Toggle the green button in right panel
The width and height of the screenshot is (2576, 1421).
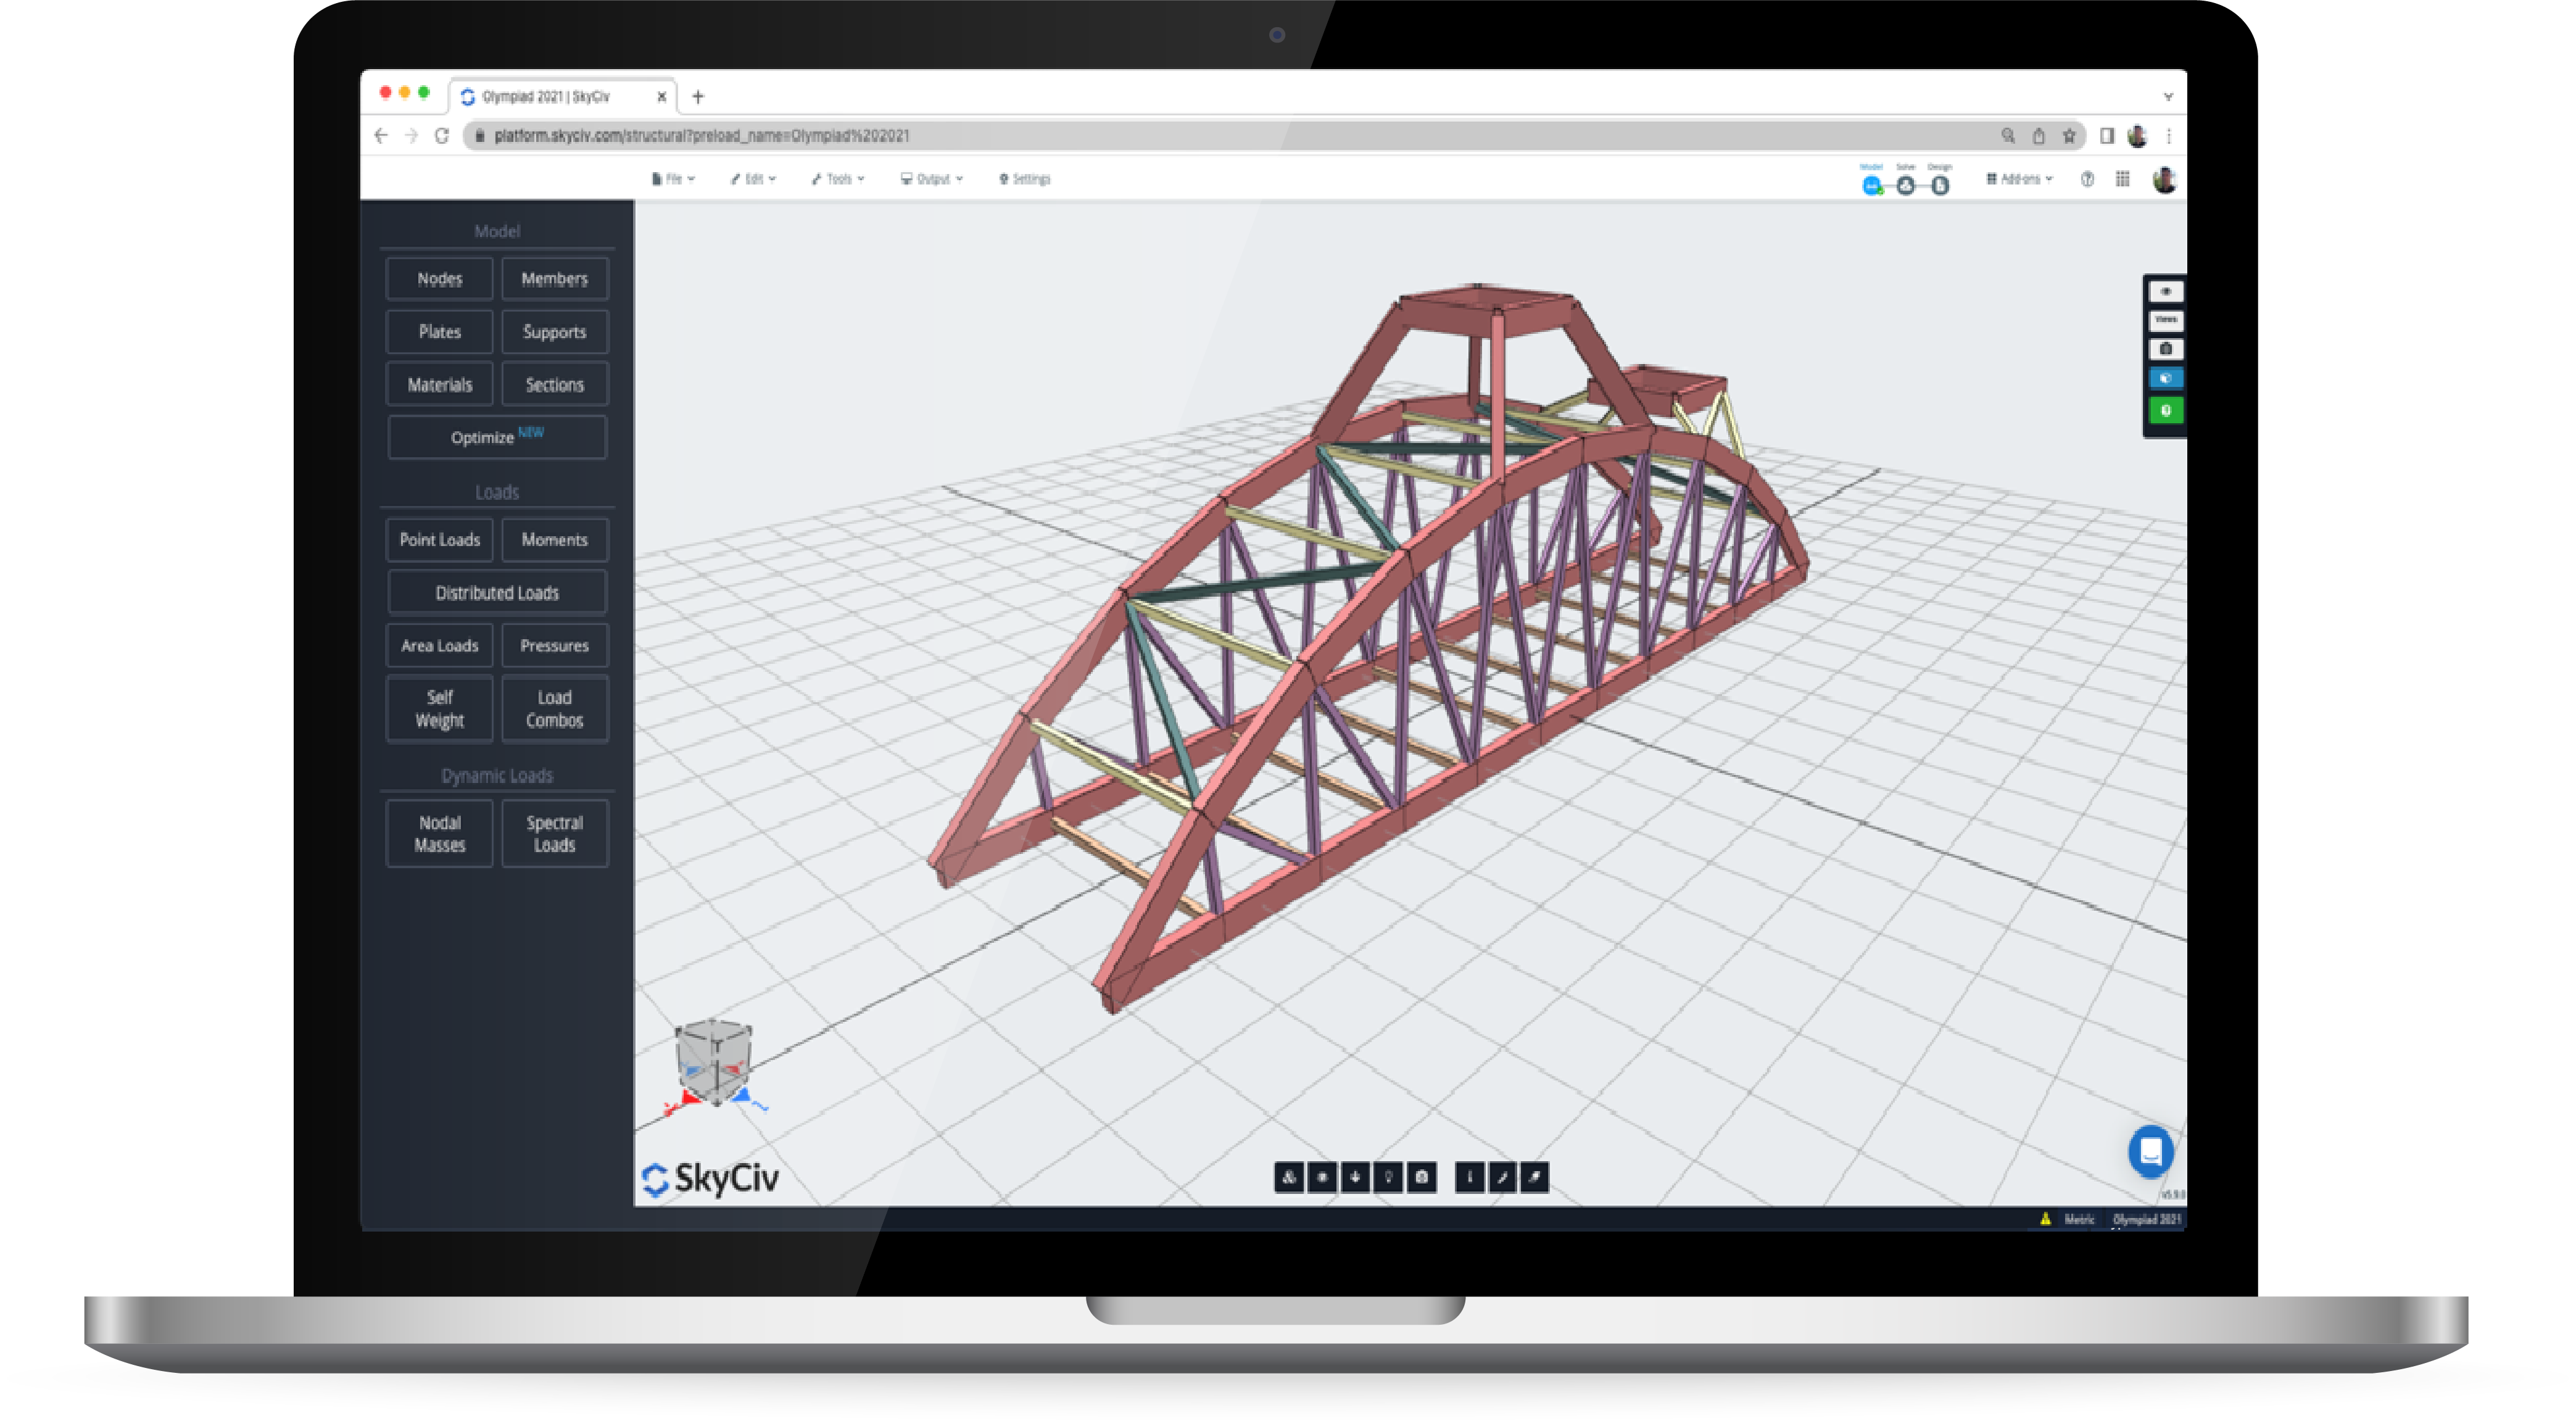(x=2165, y=410)
